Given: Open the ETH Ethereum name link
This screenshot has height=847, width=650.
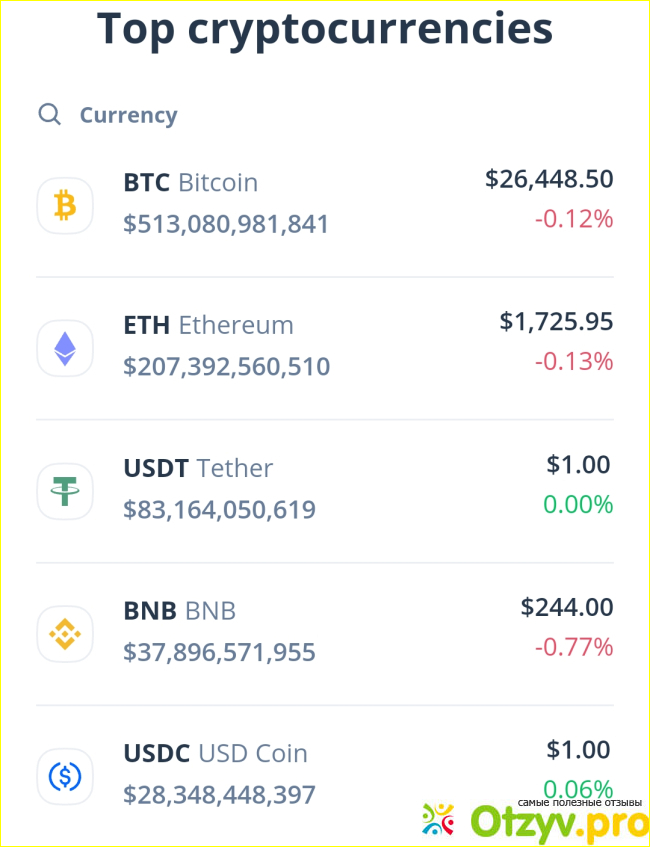Looking at the screenshot, I should tap(208, 325).
